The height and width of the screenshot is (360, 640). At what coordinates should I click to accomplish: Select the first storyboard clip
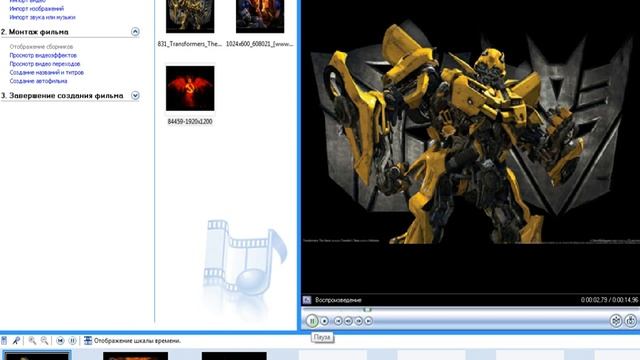pos(37,356)
